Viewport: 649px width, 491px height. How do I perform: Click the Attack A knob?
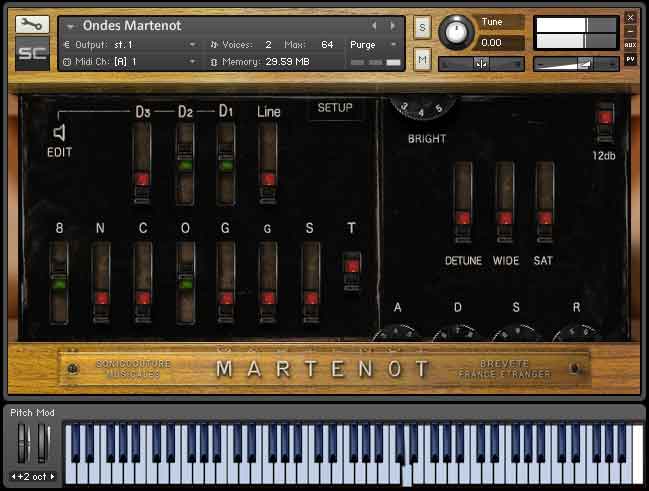click(x=397, y=333)
